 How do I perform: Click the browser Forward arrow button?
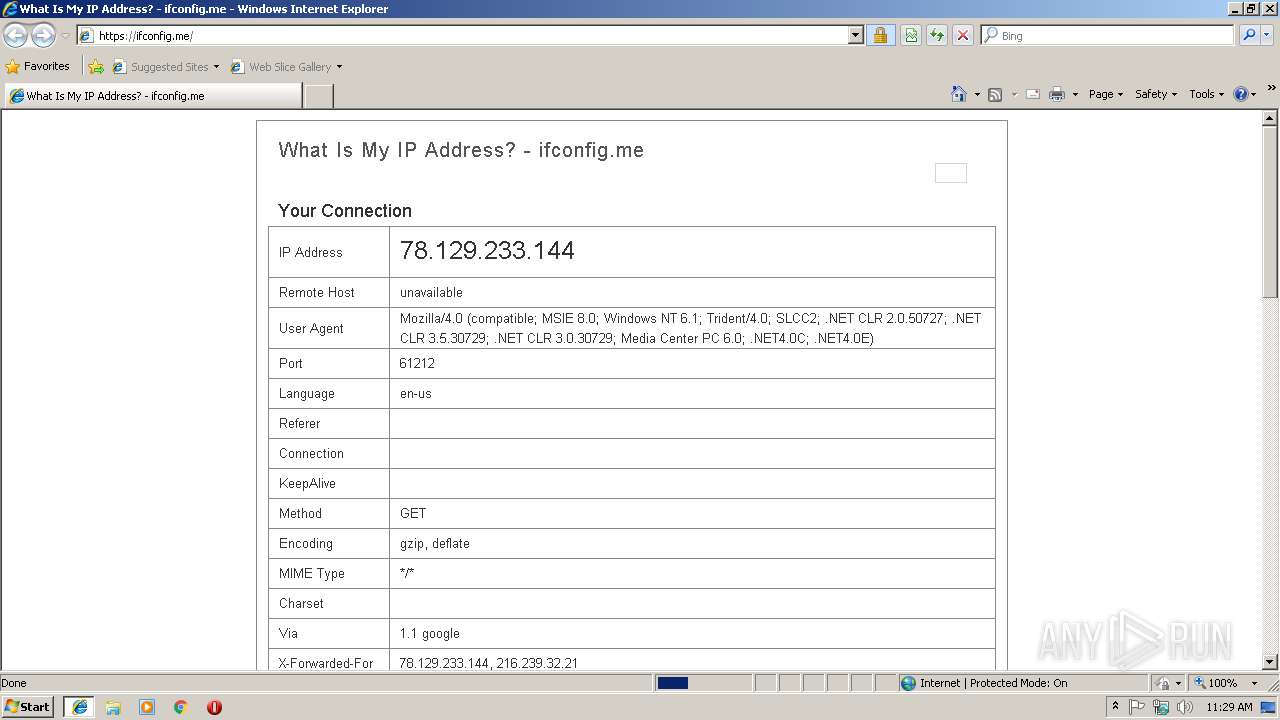pos(43,36)
